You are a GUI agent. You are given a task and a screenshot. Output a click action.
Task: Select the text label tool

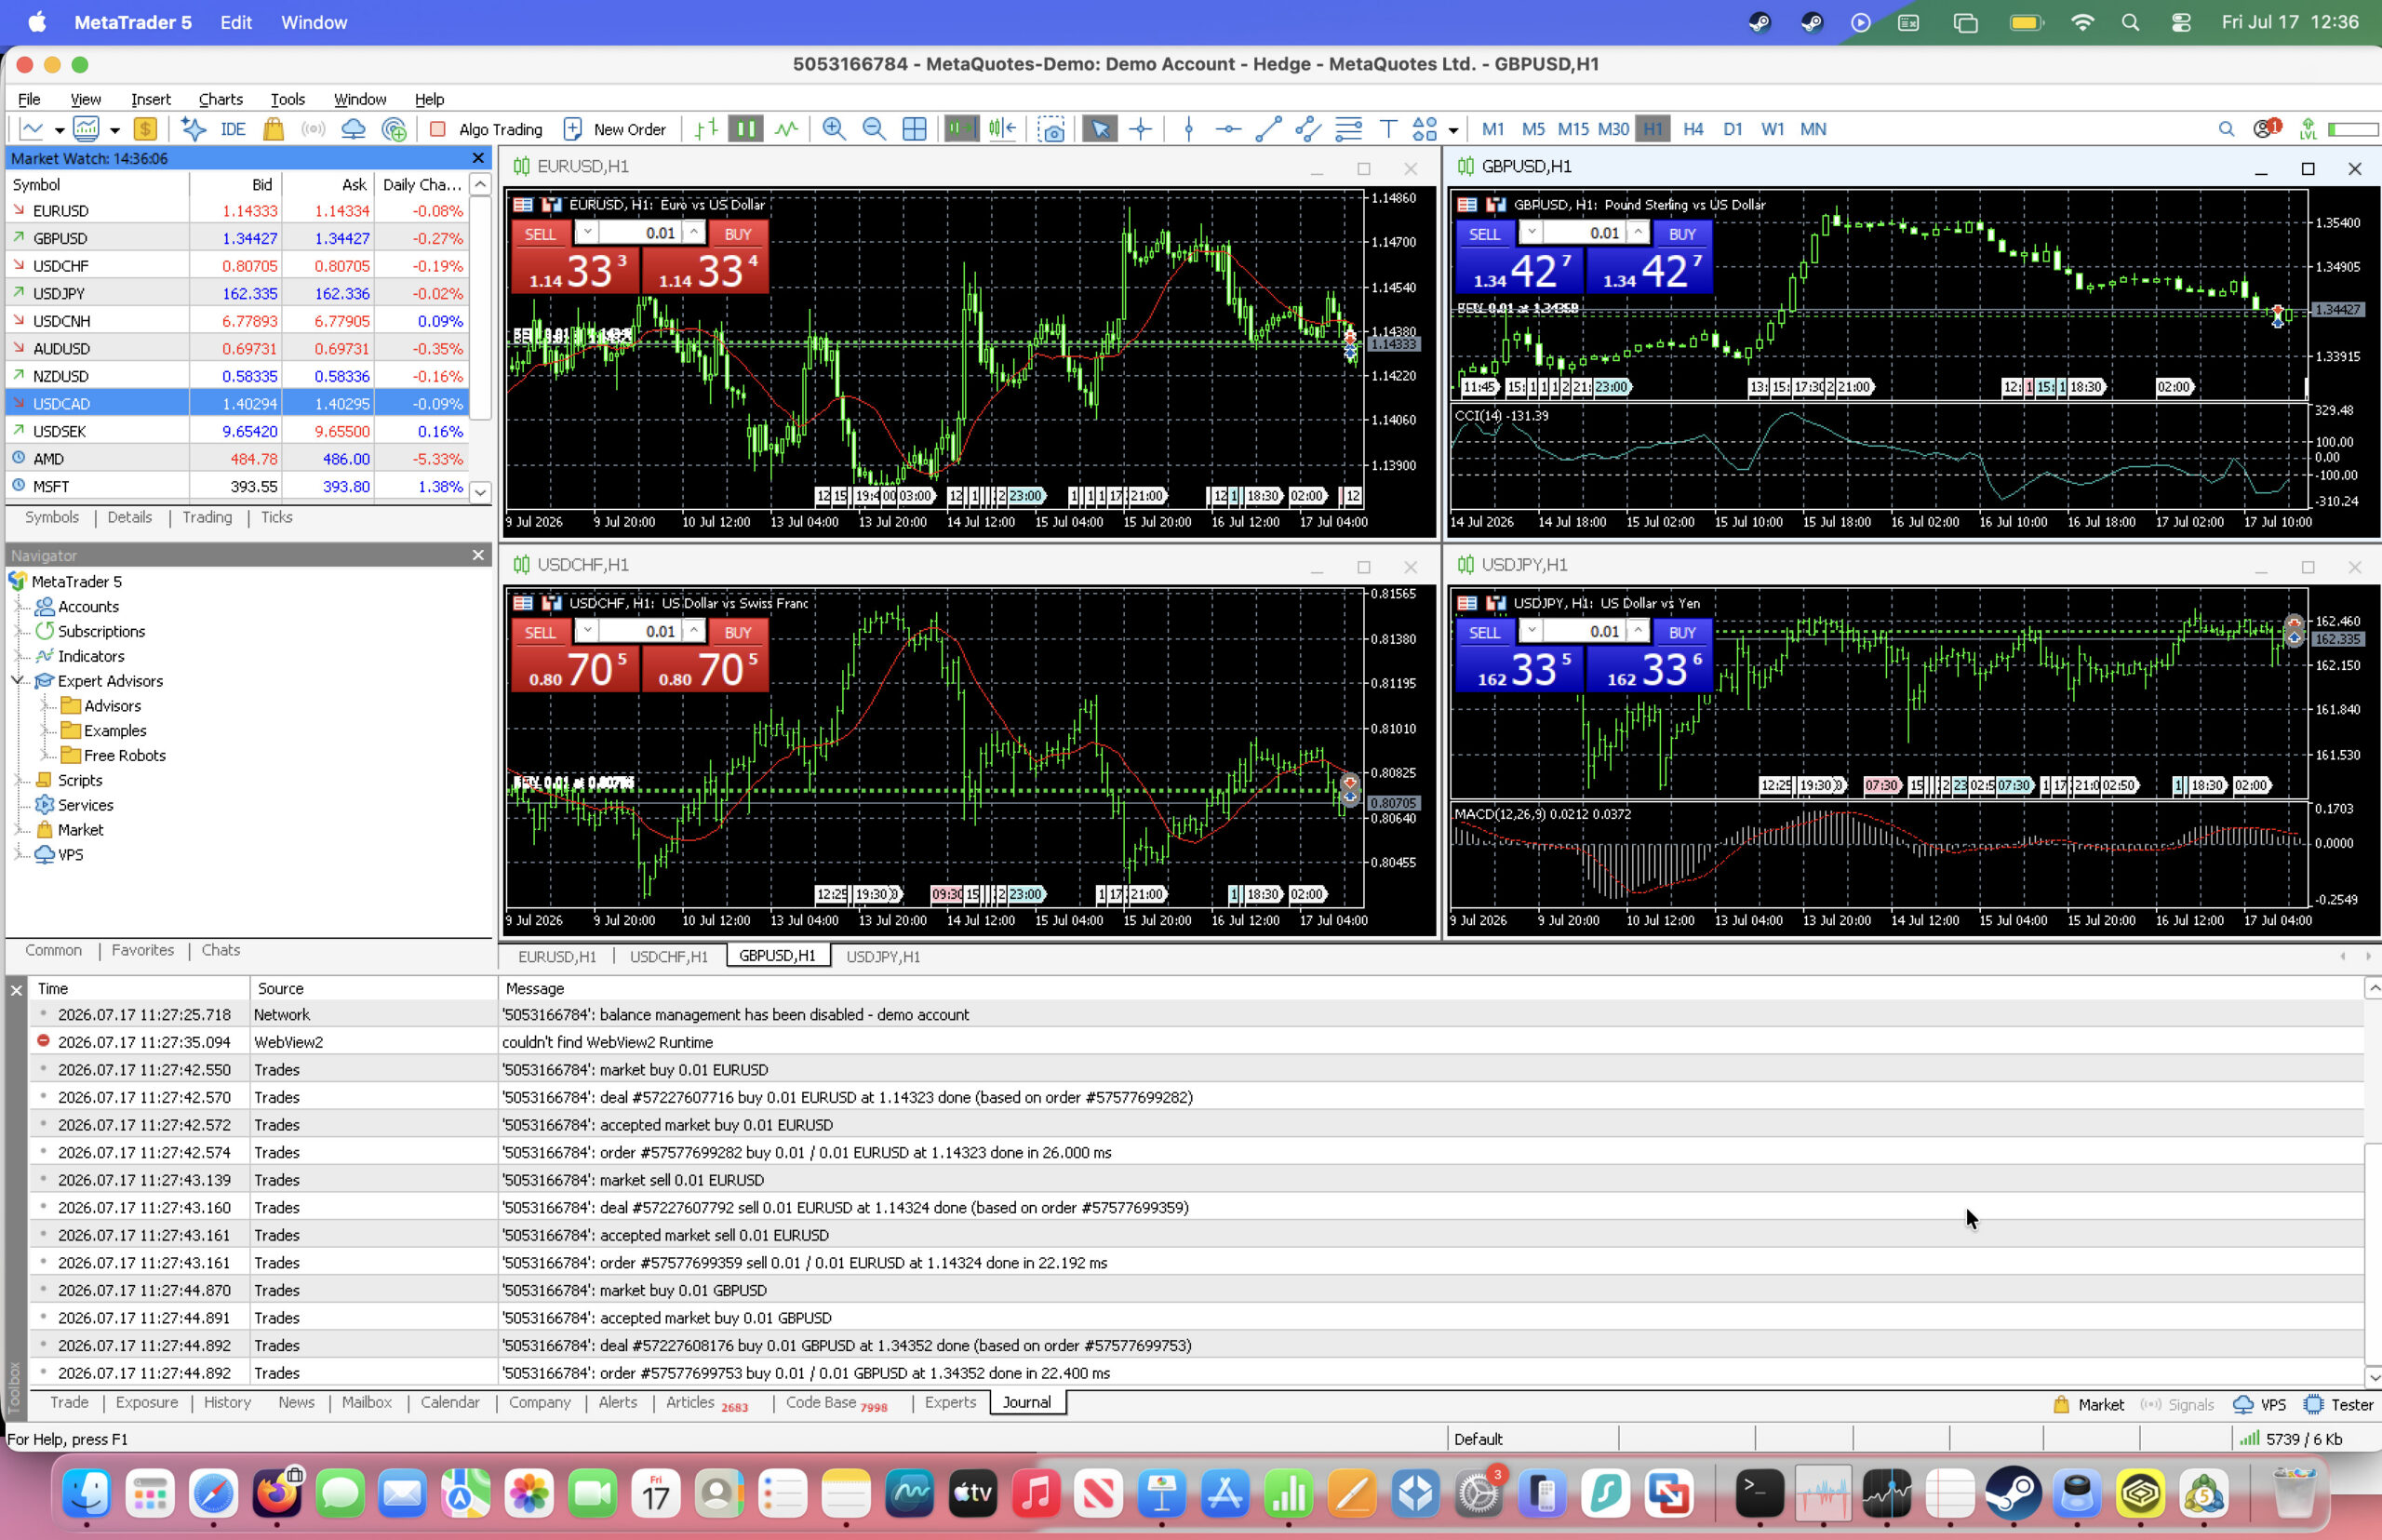[x=1388, y=129]
